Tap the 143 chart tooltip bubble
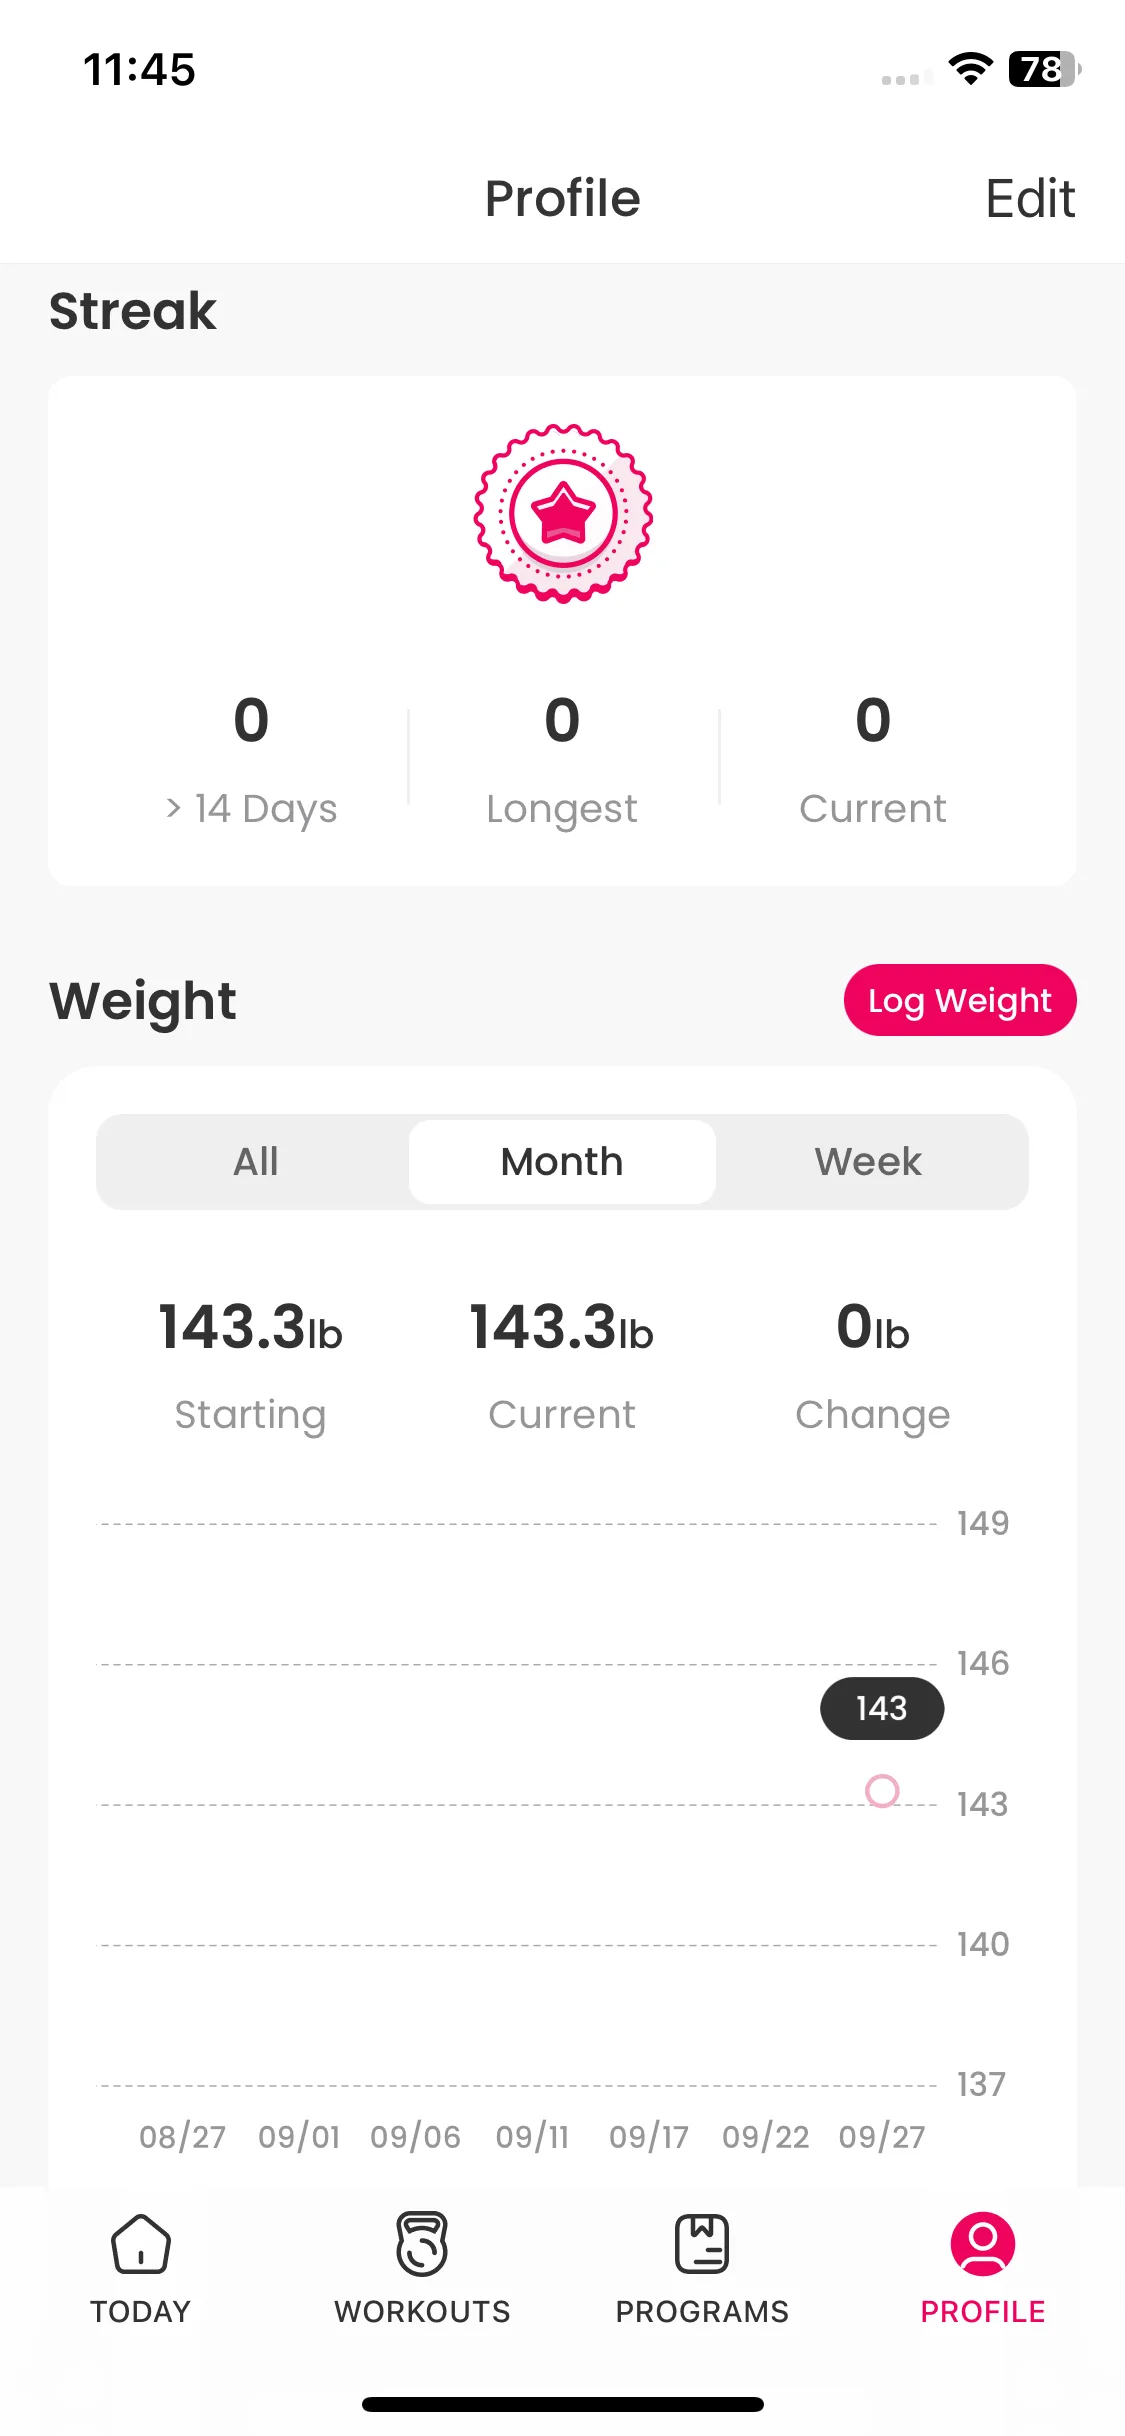 point(882,1708)
